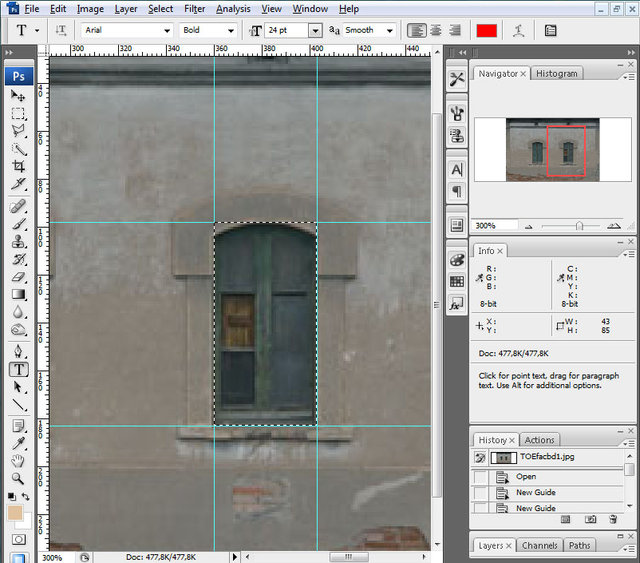
Task: Open the font style Bold dropdown
Action: [229, 31]
